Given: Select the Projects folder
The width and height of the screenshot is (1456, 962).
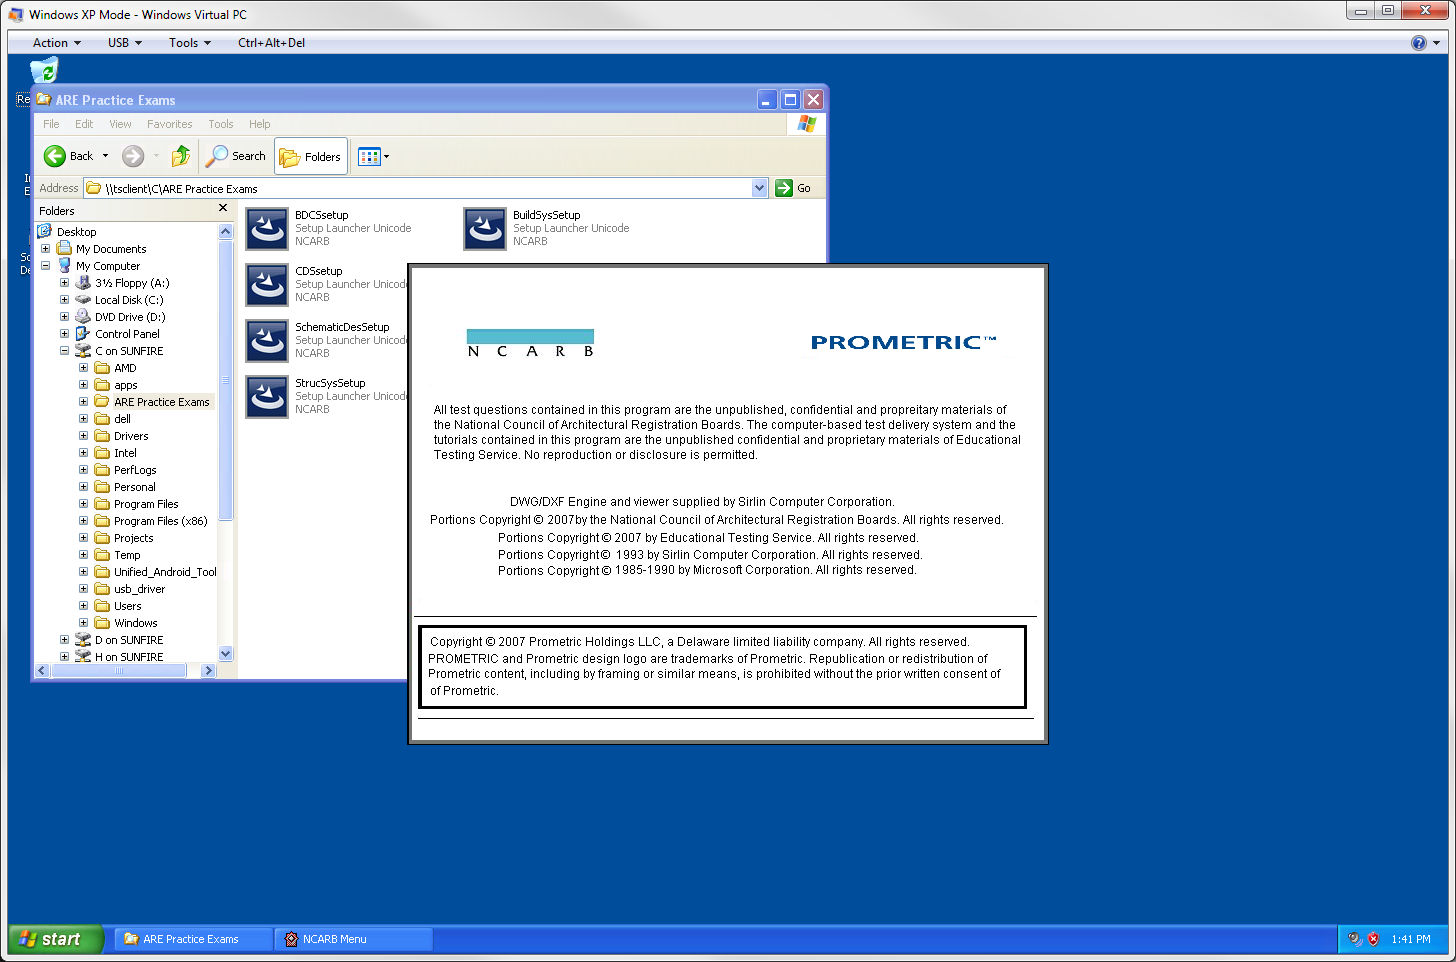Looking at the screenshot, I should coord(133,538).
